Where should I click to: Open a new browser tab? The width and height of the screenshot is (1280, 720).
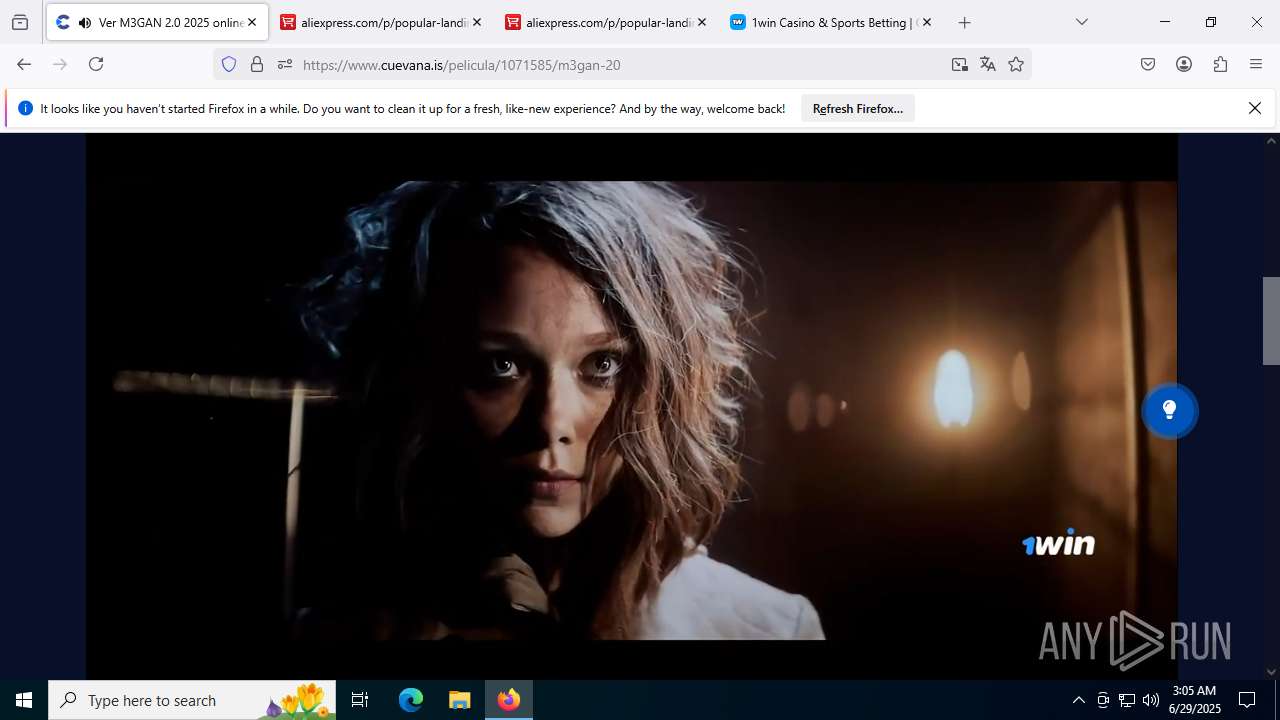tap(964, 22)
